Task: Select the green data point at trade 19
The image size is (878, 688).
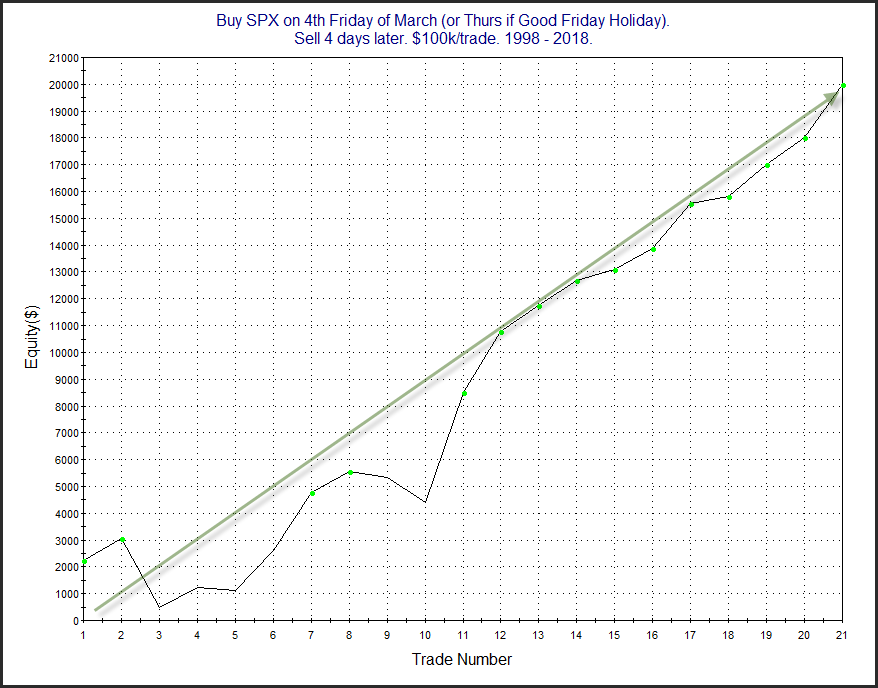Action: pos(768,165)
